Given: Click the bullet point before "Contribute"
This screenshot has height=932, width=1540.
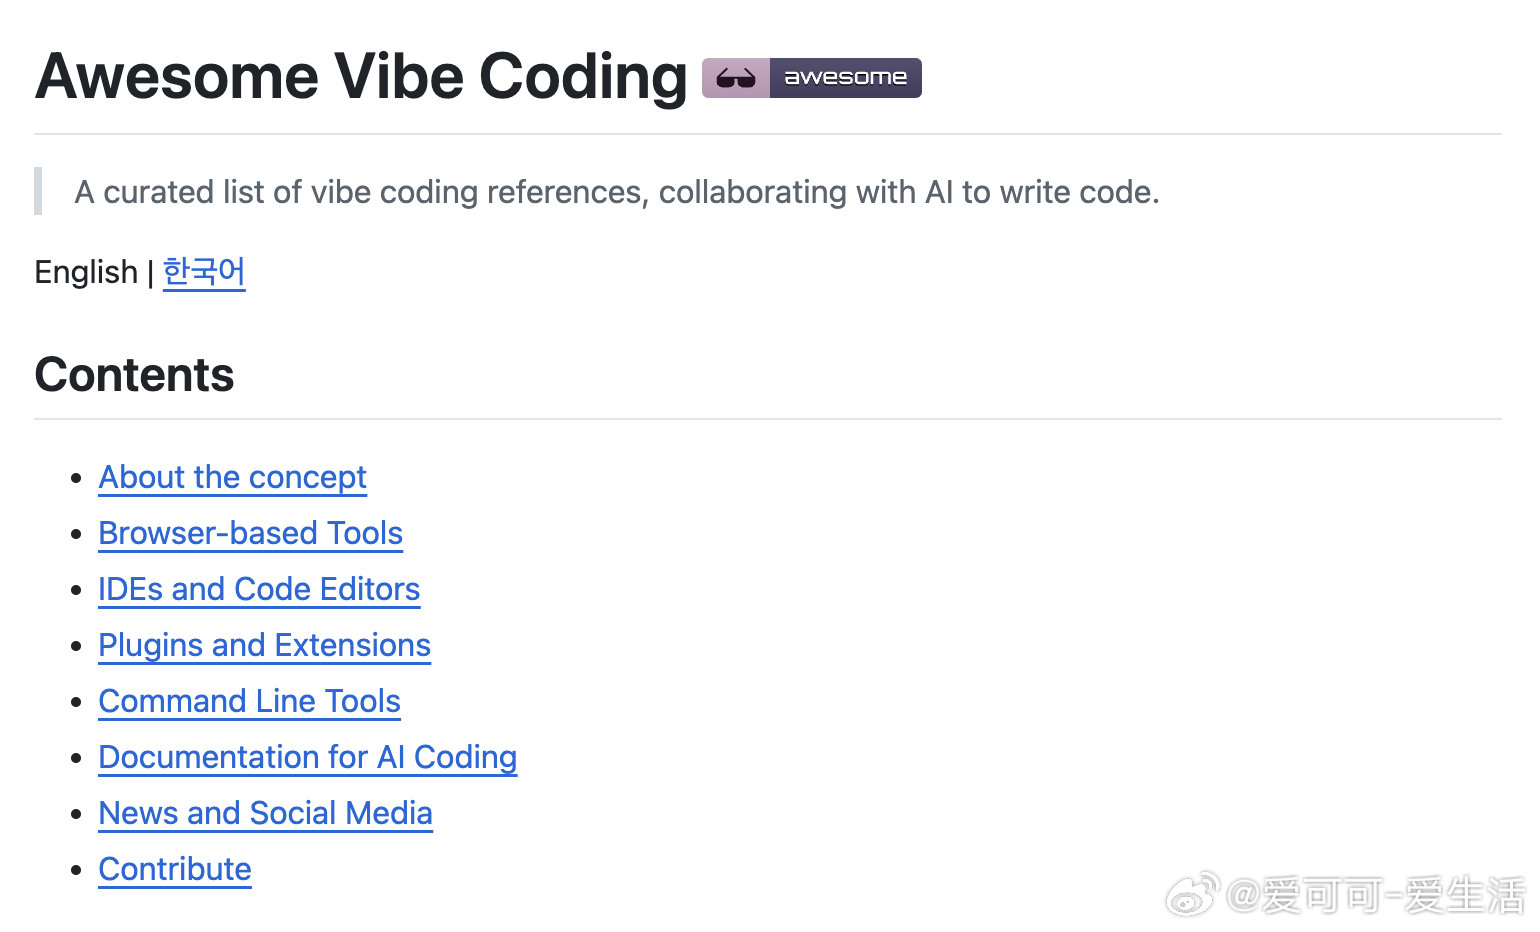Looking at the screenshot, I should (x=76, y=870).
